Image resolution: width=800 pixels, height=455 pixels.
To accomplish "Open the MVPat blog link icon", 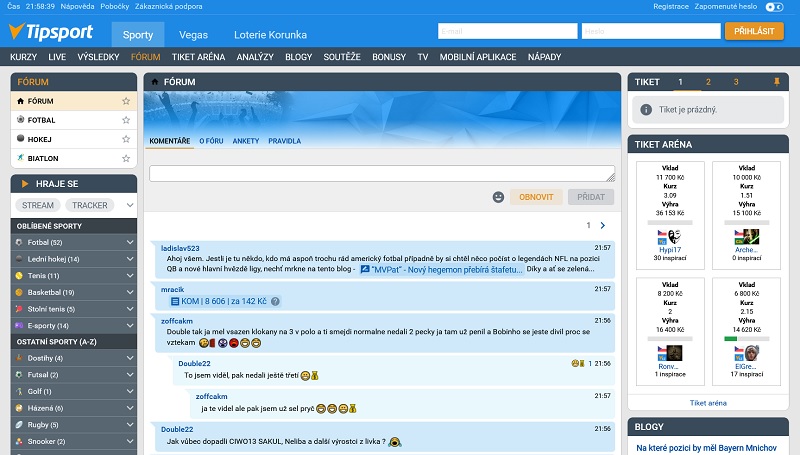I will (x=365, y=270).
